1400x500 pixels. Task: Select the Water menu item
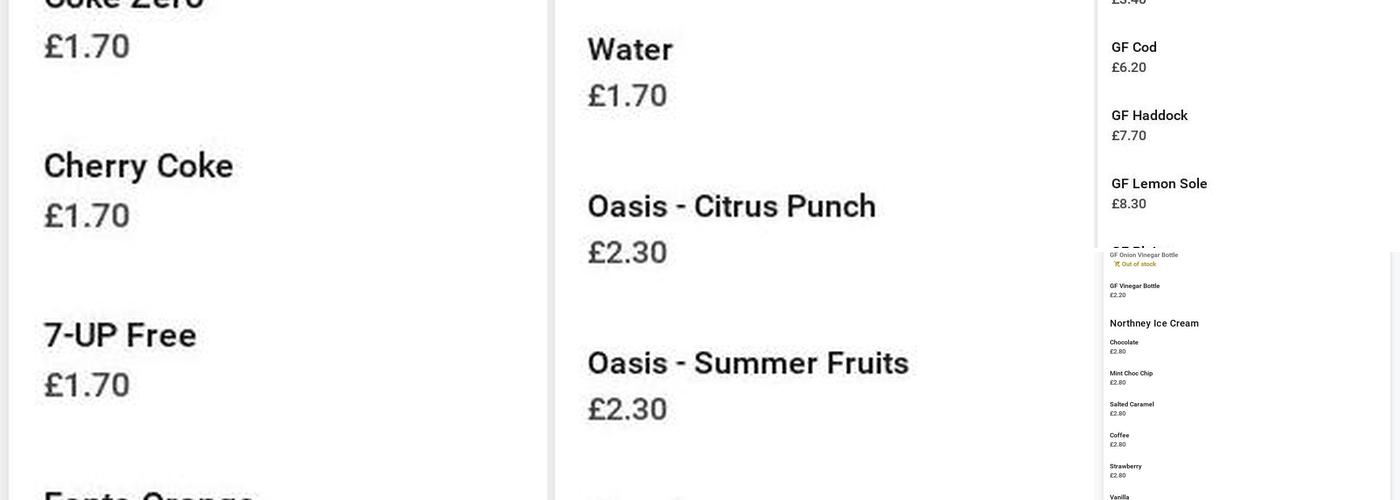630,50
